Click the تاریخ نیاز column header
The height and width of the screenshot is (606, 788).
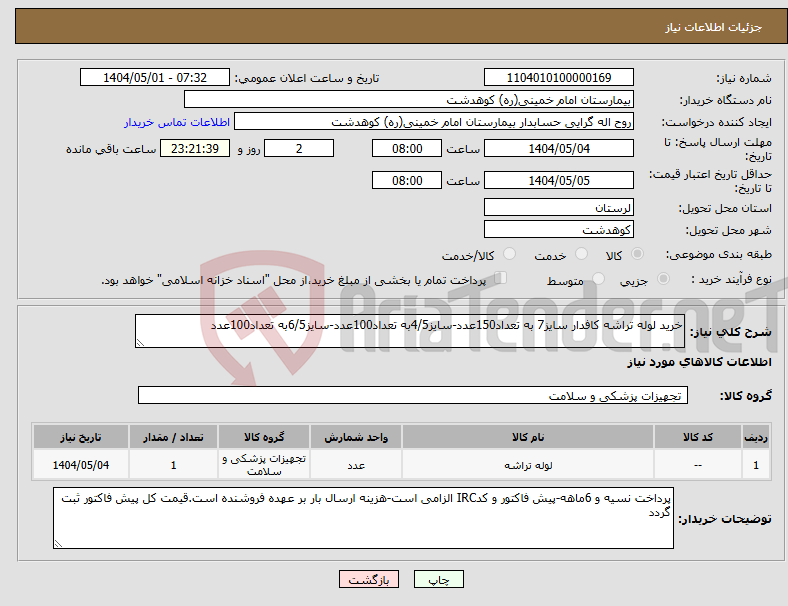click(80, 437)
